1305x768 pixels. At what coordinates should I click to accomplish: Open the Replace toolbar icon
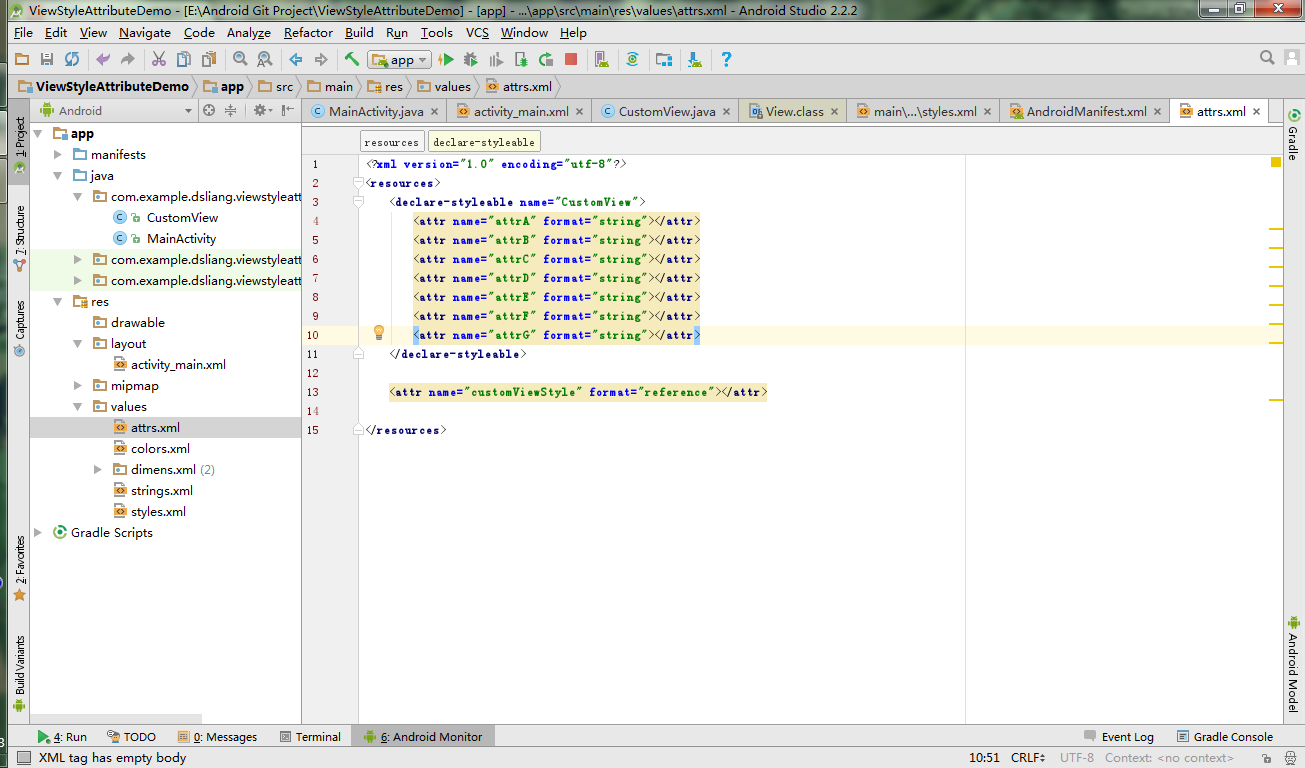coord(264,59)
